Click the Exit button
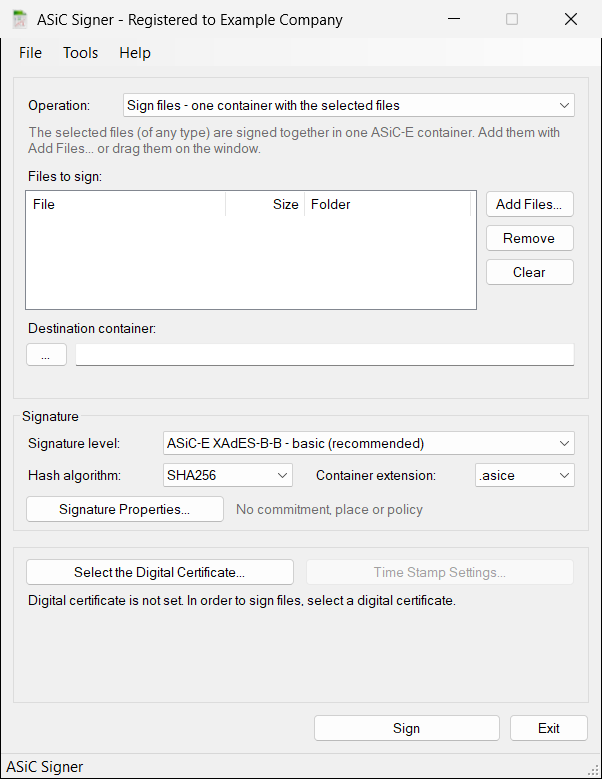This screenshot has width=602, height=779. [x=549, y=728]
